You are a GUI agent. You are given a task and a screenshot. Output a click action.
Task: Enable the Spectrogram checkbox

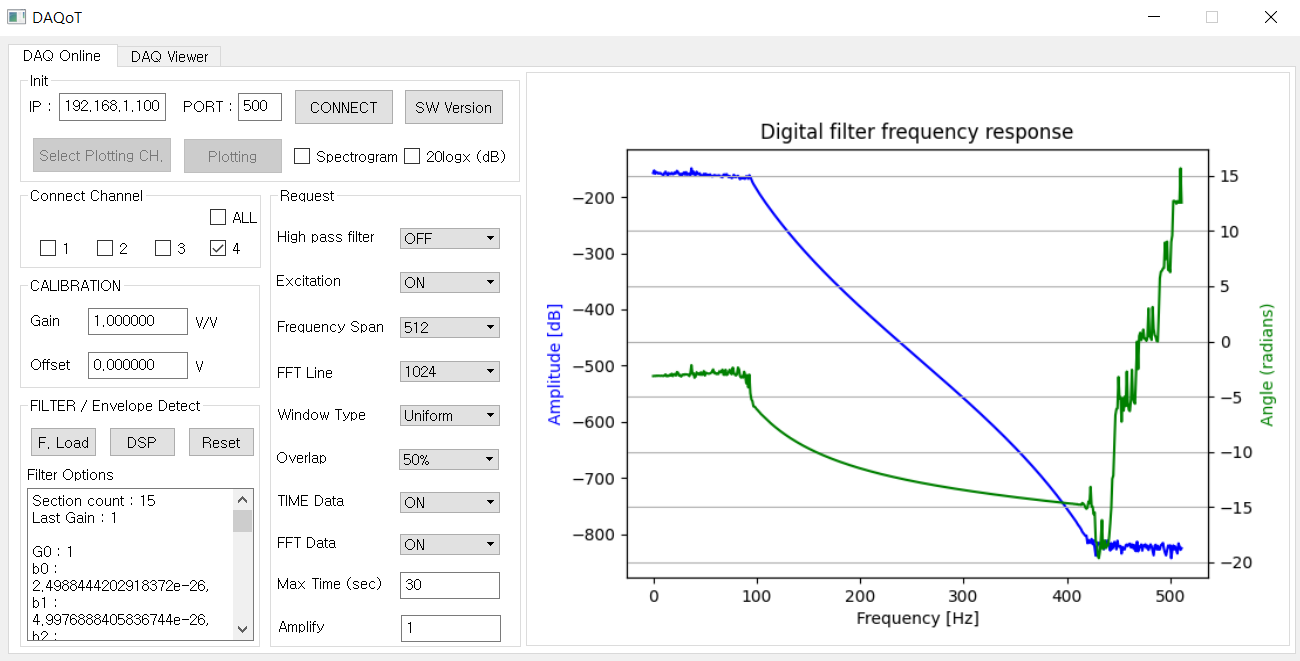click(x=302, y=156)
